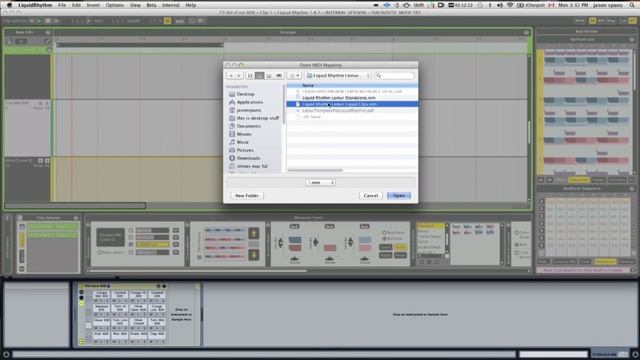Viewport: 640px width, 360px height.
Task: Click Open to load the mapping
Action: [x=399, y=196]
